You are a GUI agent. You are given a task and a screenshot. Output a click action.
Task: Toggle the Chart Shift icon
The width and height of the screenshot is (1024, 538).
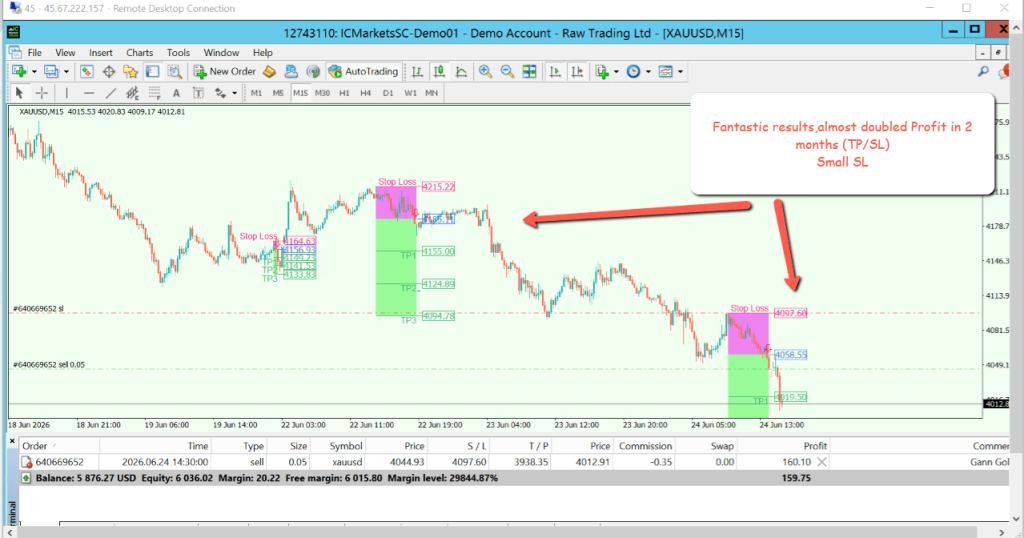pyautogui.click(x=577, y=72)
